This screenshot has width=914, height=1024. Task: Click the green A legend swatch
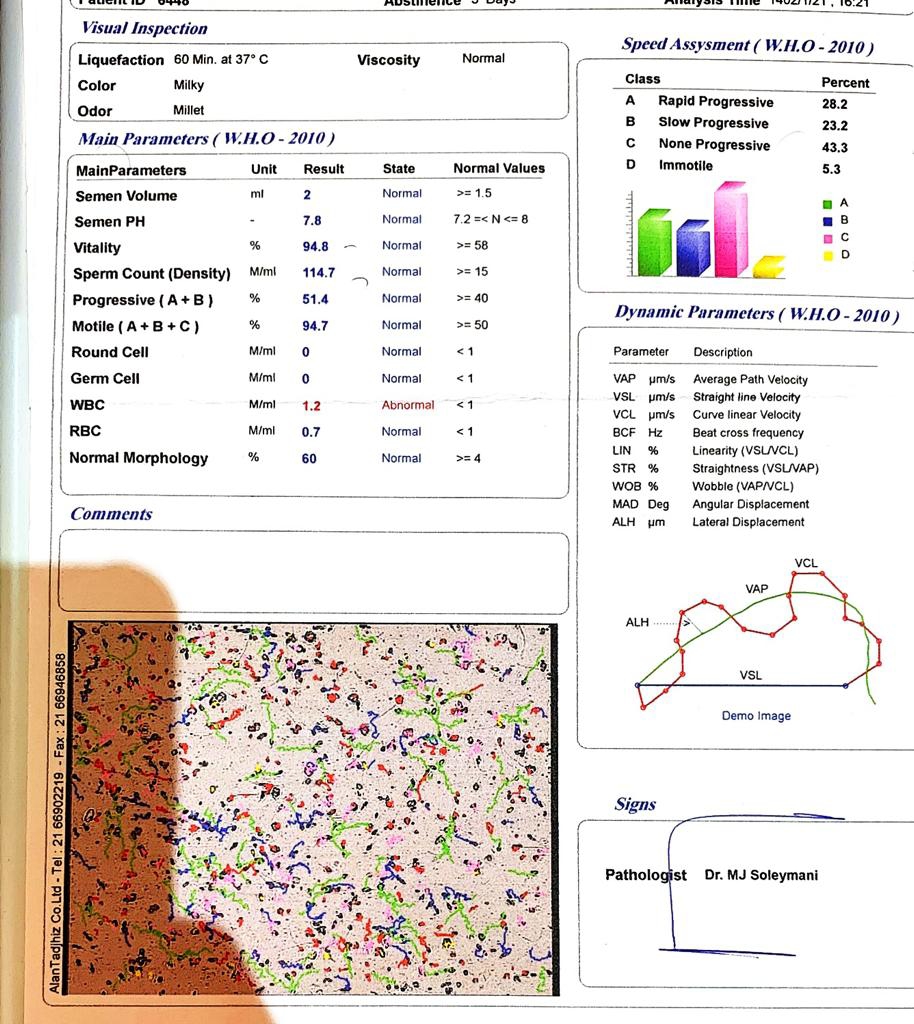[x=827, y=204]
